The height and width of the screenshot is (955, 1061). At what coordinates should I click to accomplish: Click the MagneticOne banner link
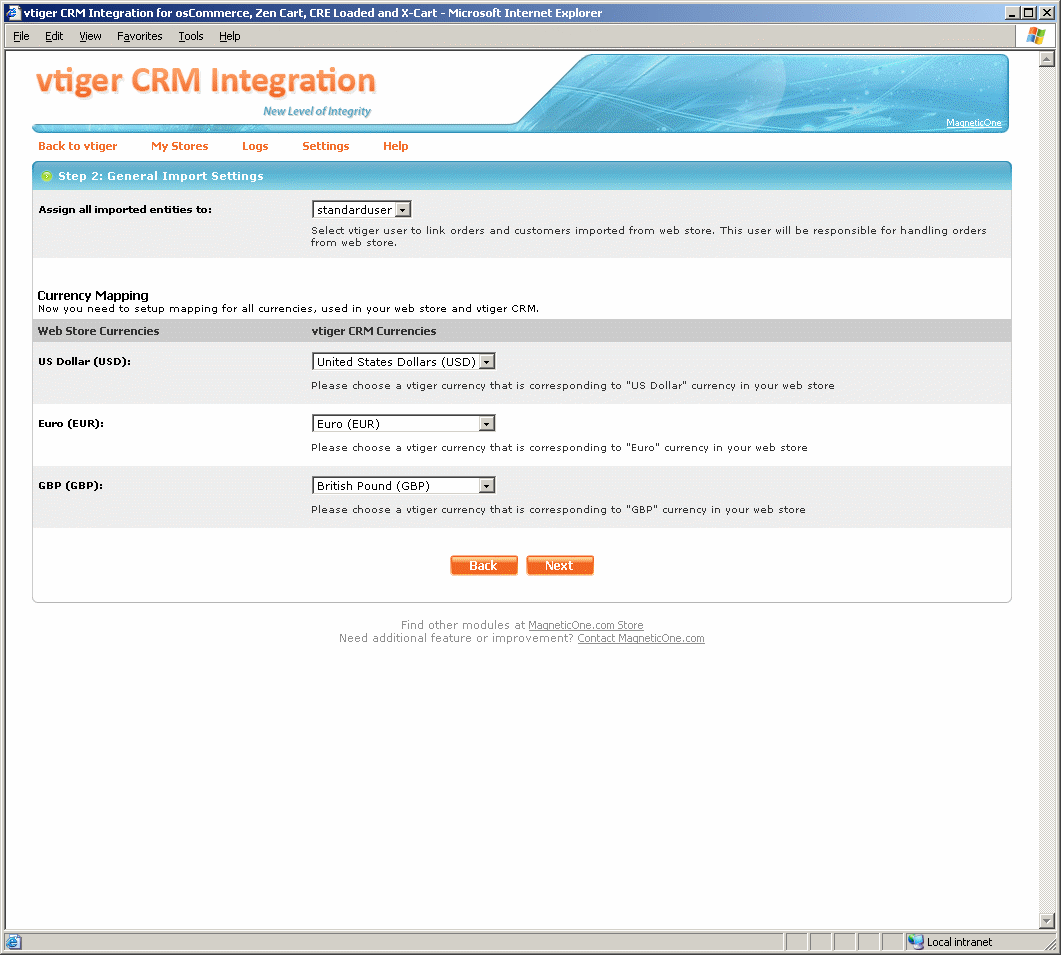974,123
